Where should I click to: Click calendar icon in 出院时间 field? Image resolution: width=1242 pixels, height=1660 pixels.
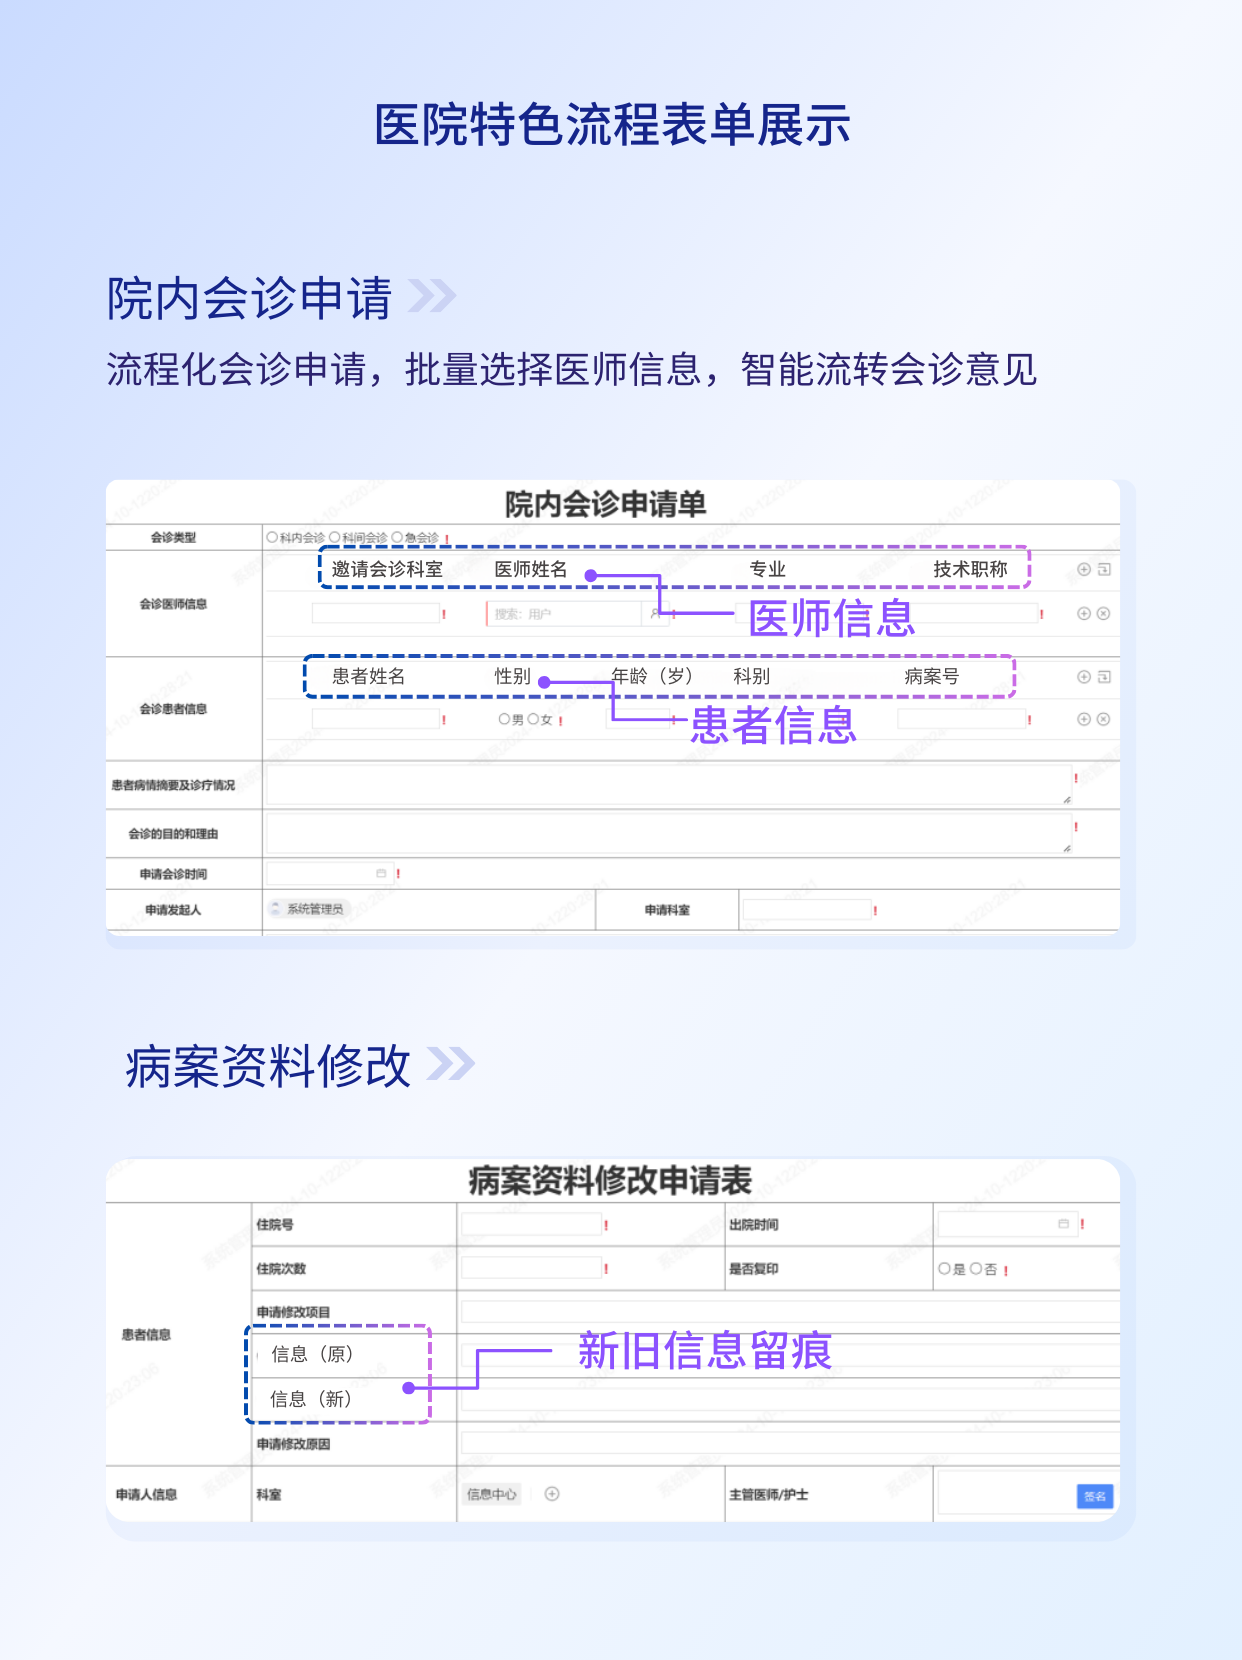point(1063,1224)
